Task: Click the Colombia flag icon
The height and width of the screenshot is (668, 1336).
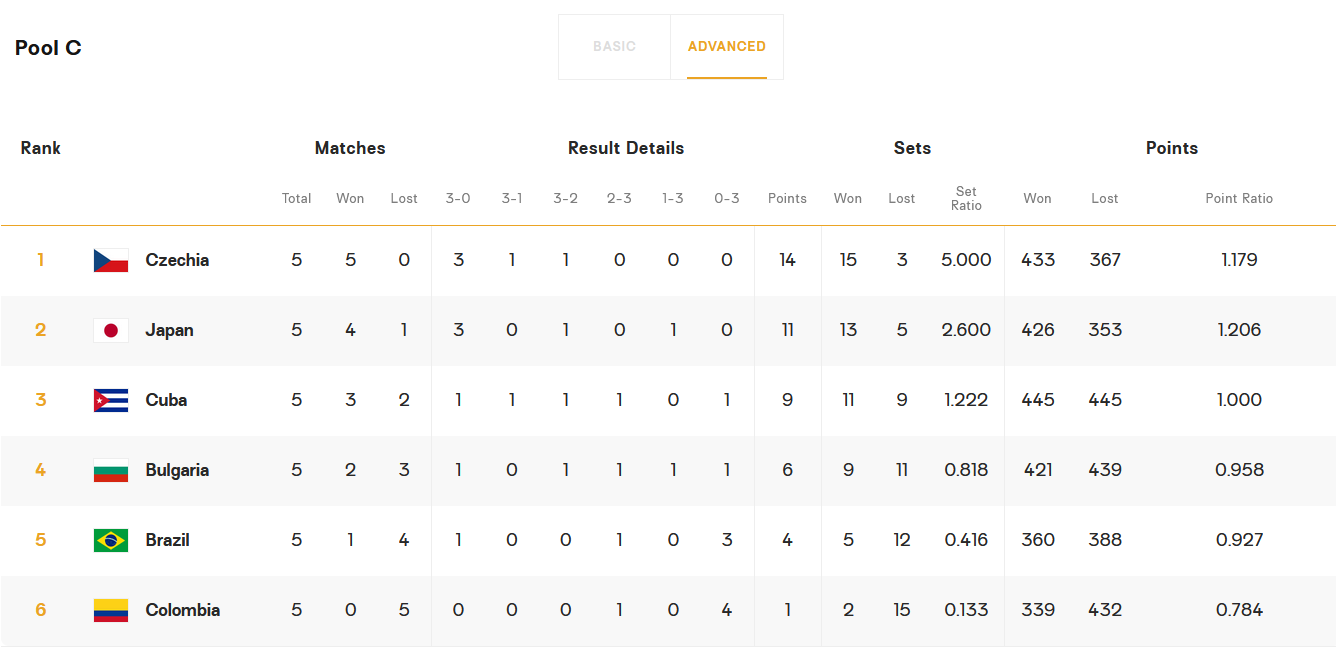Action: point(111,610)
